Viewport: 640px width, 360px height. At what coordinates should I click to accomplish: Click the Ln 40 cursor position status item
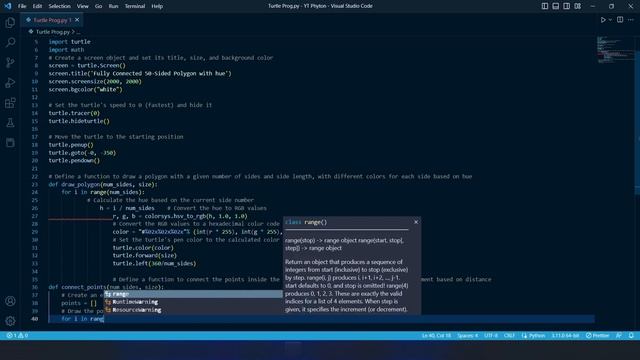[x=436, y=336]
